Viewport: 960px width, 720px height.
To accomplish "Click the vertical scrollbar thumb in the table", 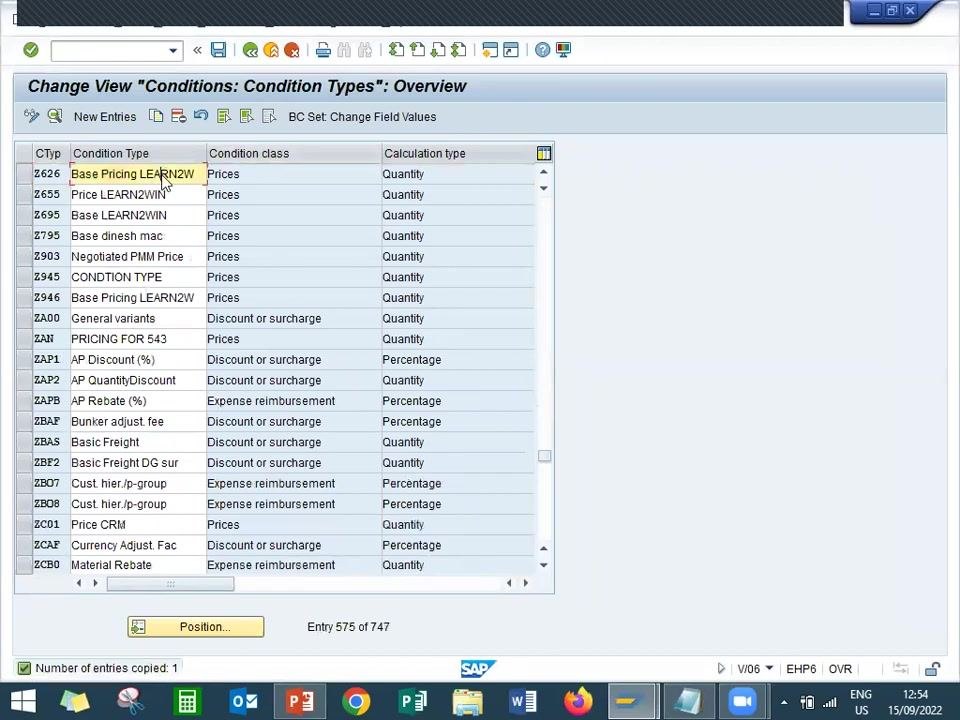I will 544,456.
